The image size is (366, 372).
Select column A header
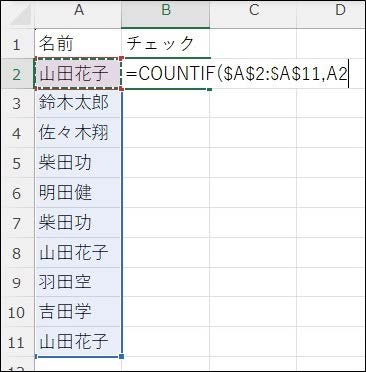tap(78, 15)
